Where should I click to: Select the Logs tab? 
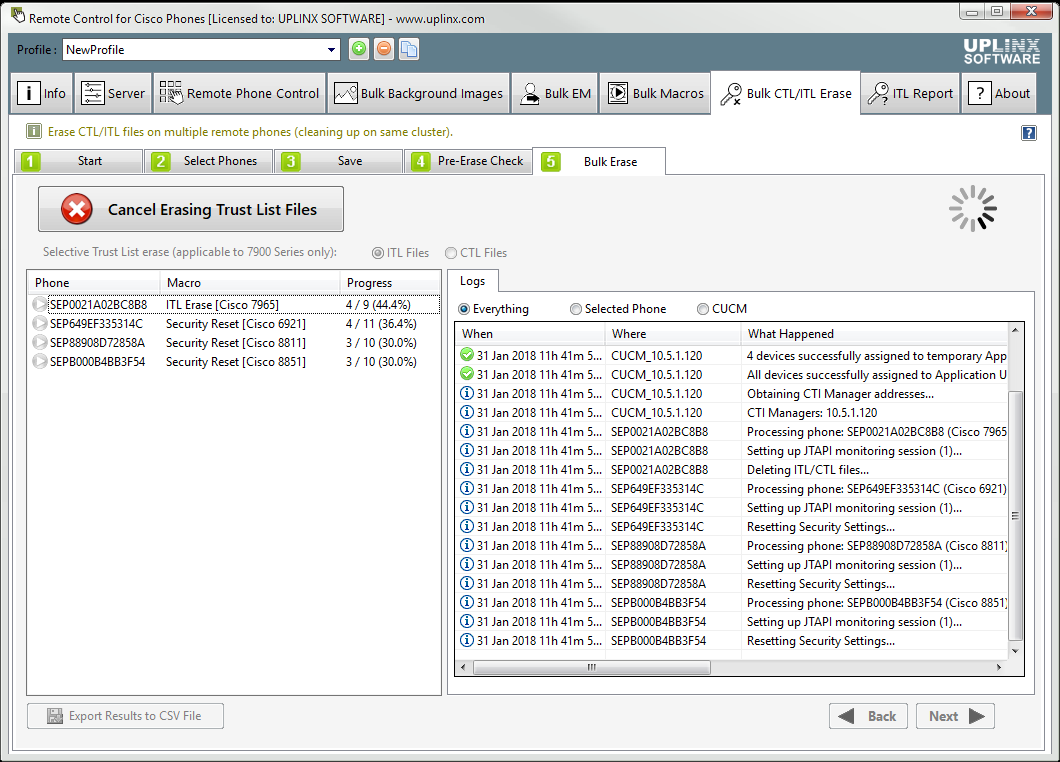pyautogui.click(x=473, y=281)
